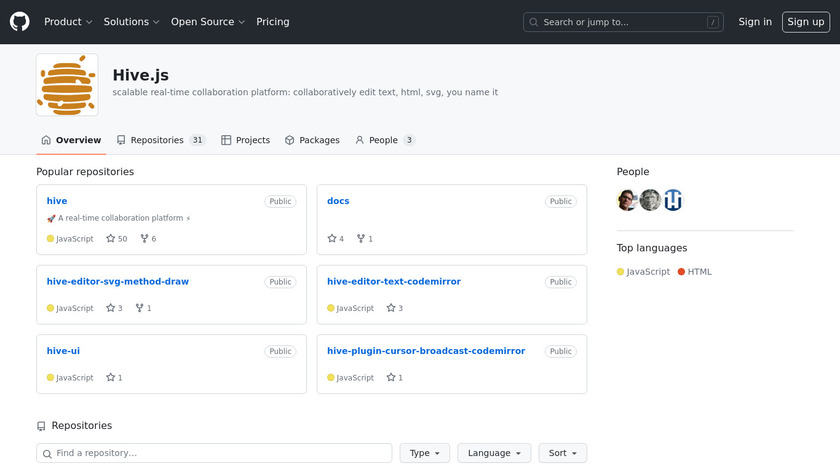Click the Find a repository search field

pyautogui.click(x=214, y=453)
